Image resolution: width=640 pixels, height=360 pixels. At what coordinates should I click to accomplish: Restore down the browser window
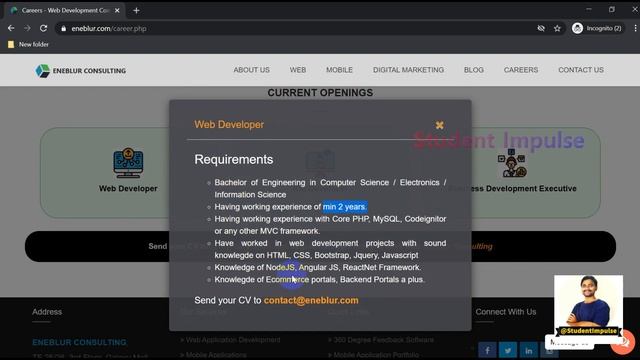click(611, 9)
